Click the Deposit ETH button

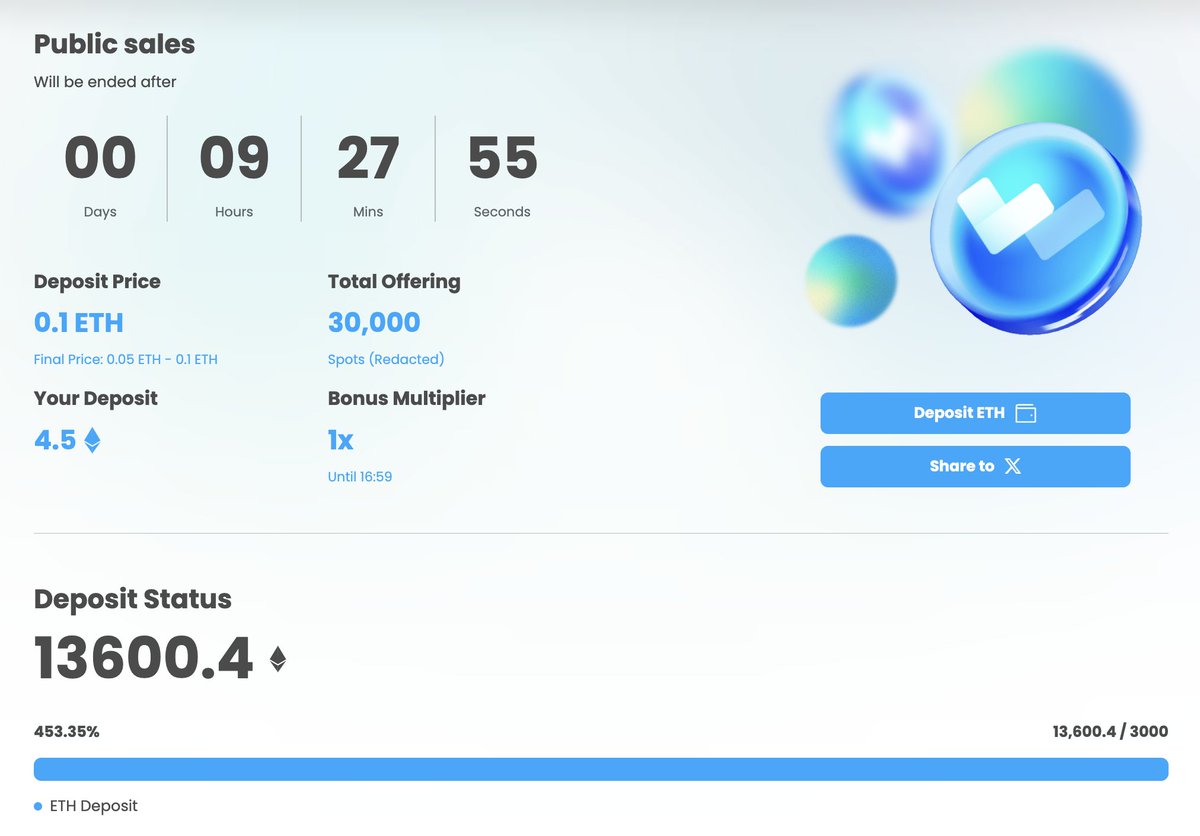coord(975,413)
